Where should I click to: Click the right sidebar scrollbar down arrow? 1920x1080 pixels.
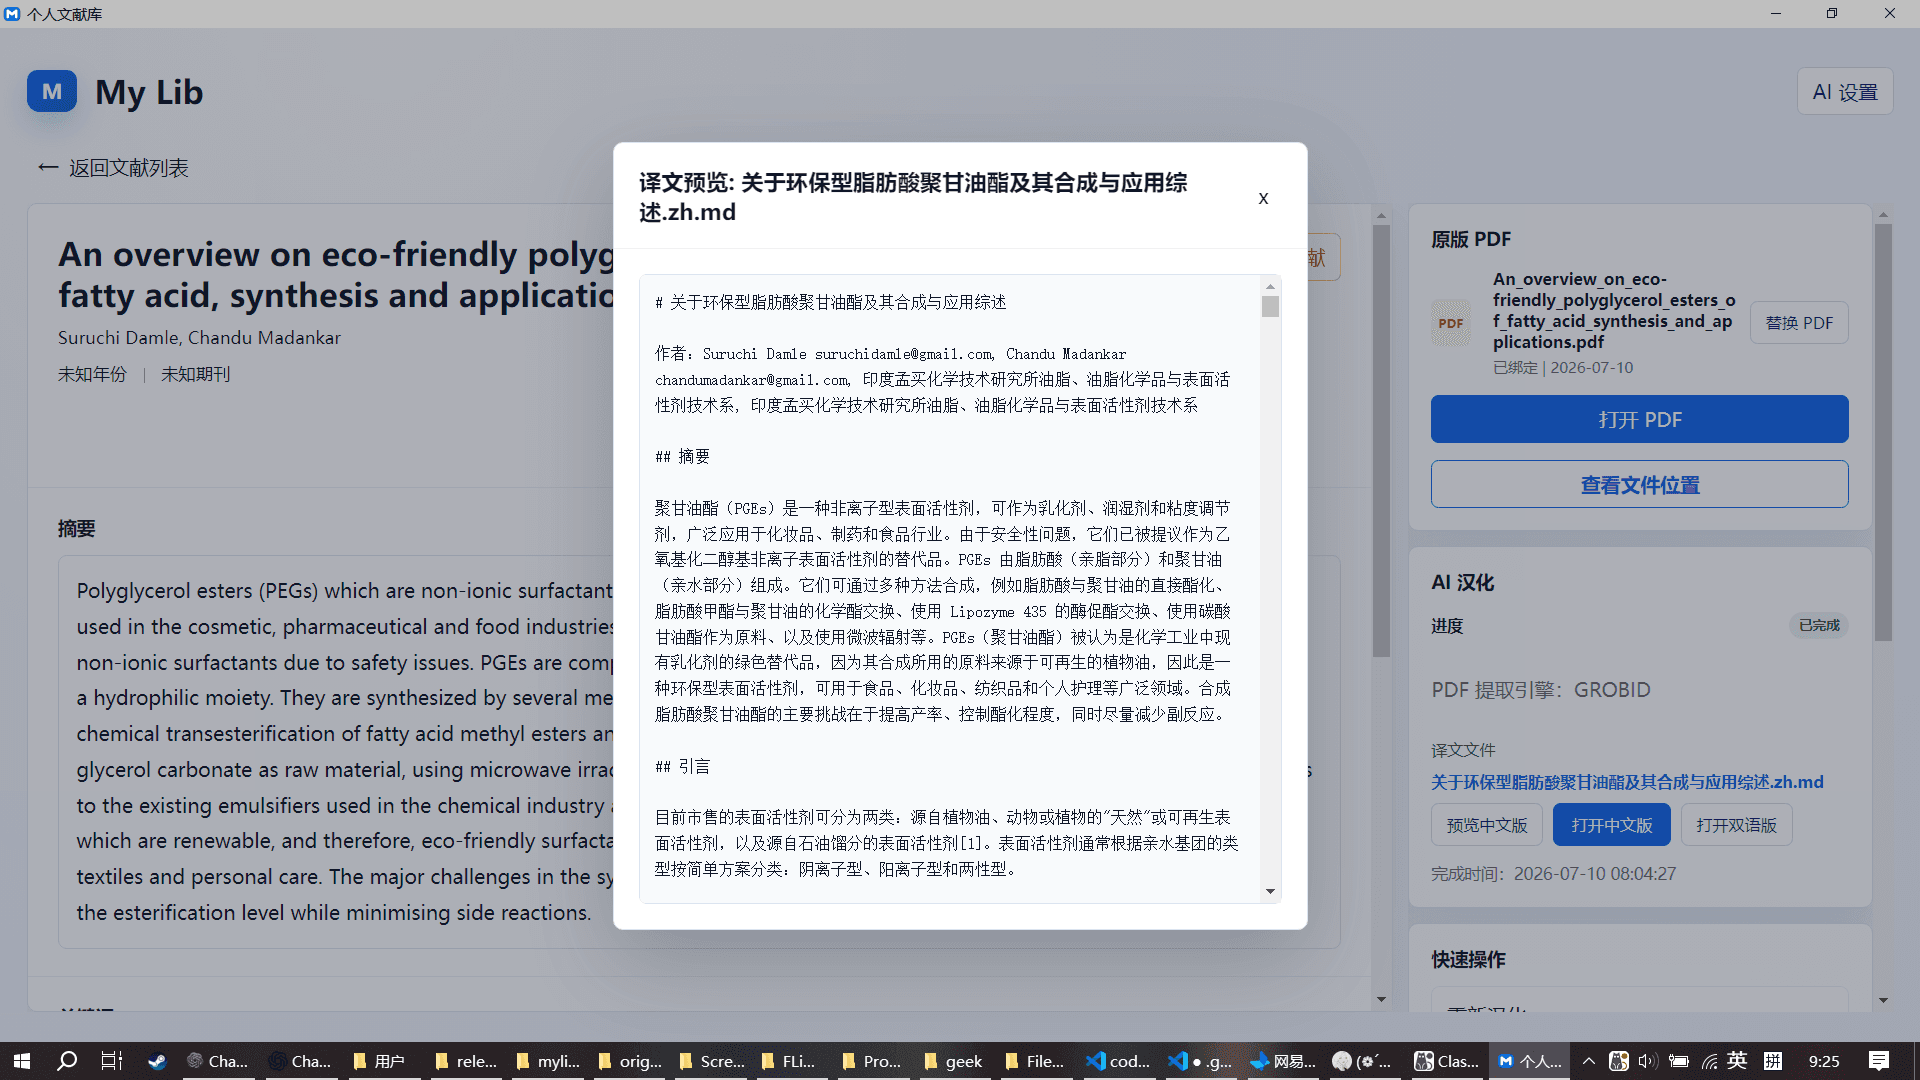click(1883, 1000)
